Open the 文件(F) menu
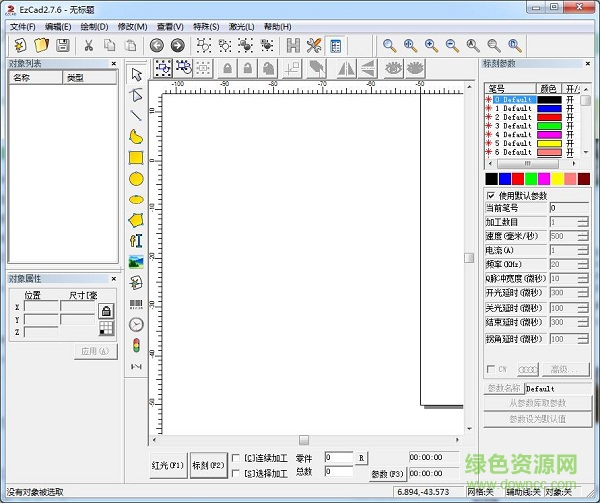Image resolution: width=600 pixels, height=503 pixels. coord(22,26)
